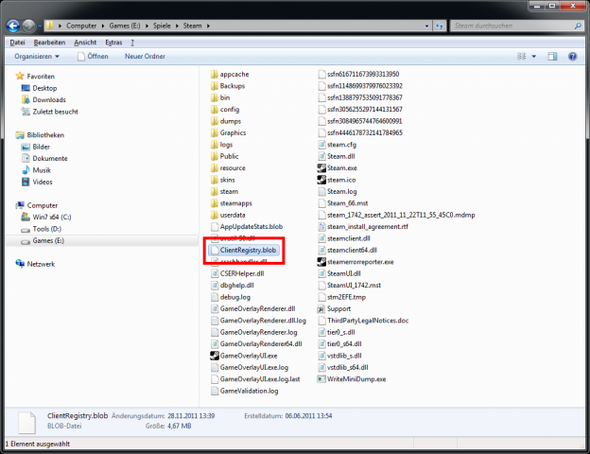590x454 pixels.
Task: Select the appcache folder icon
Action: (x=214, y=74)
